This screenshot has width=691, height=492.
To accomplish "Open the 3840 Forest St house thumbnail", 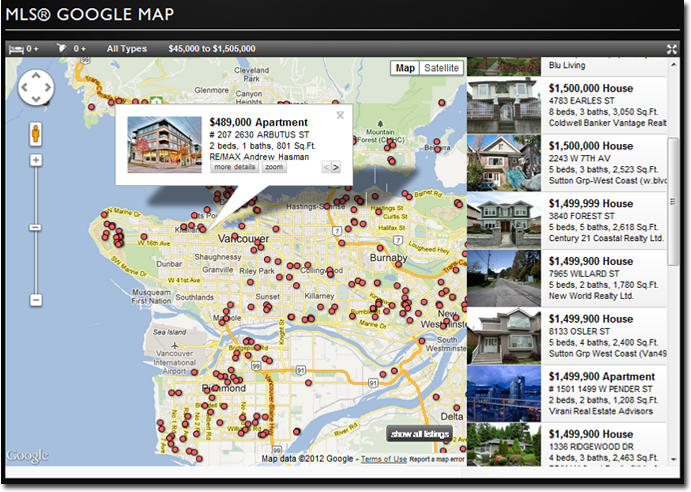I will (x=504, y=221).
